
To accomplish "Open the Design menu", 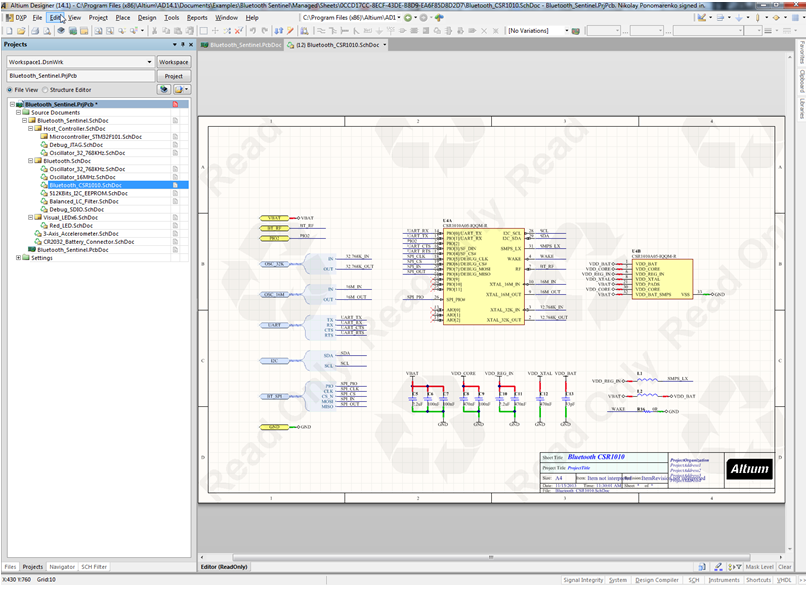I will click(147, 18).
